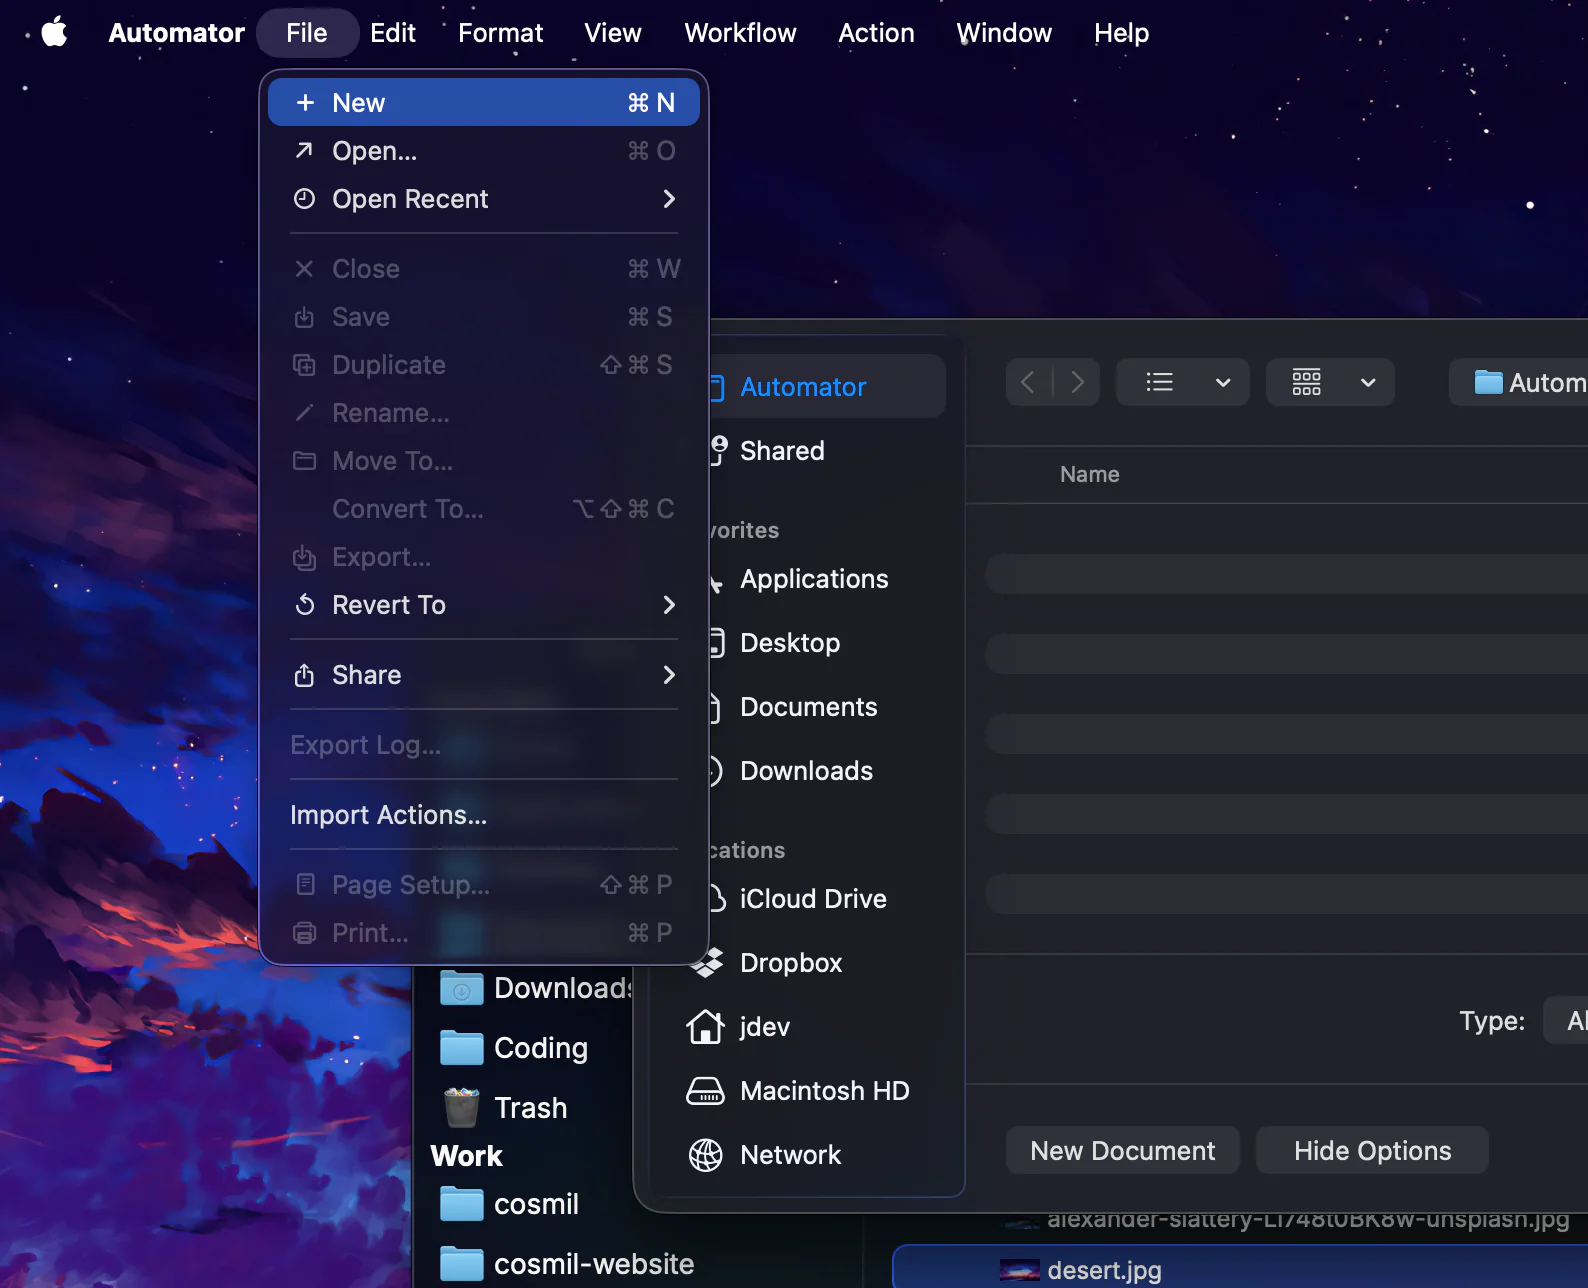Click the plus icon beside New
Image resolution: width=1588 pixels, height=1288 pixels.
(x=305, y=102)
